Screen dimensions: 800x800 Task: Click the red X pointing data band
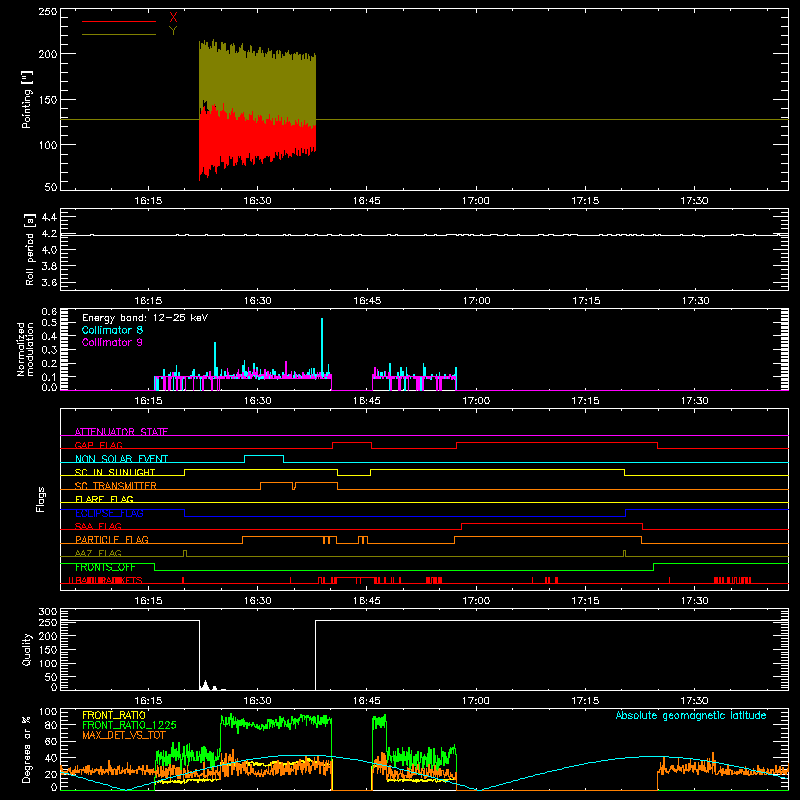click(x=257, y=140)
